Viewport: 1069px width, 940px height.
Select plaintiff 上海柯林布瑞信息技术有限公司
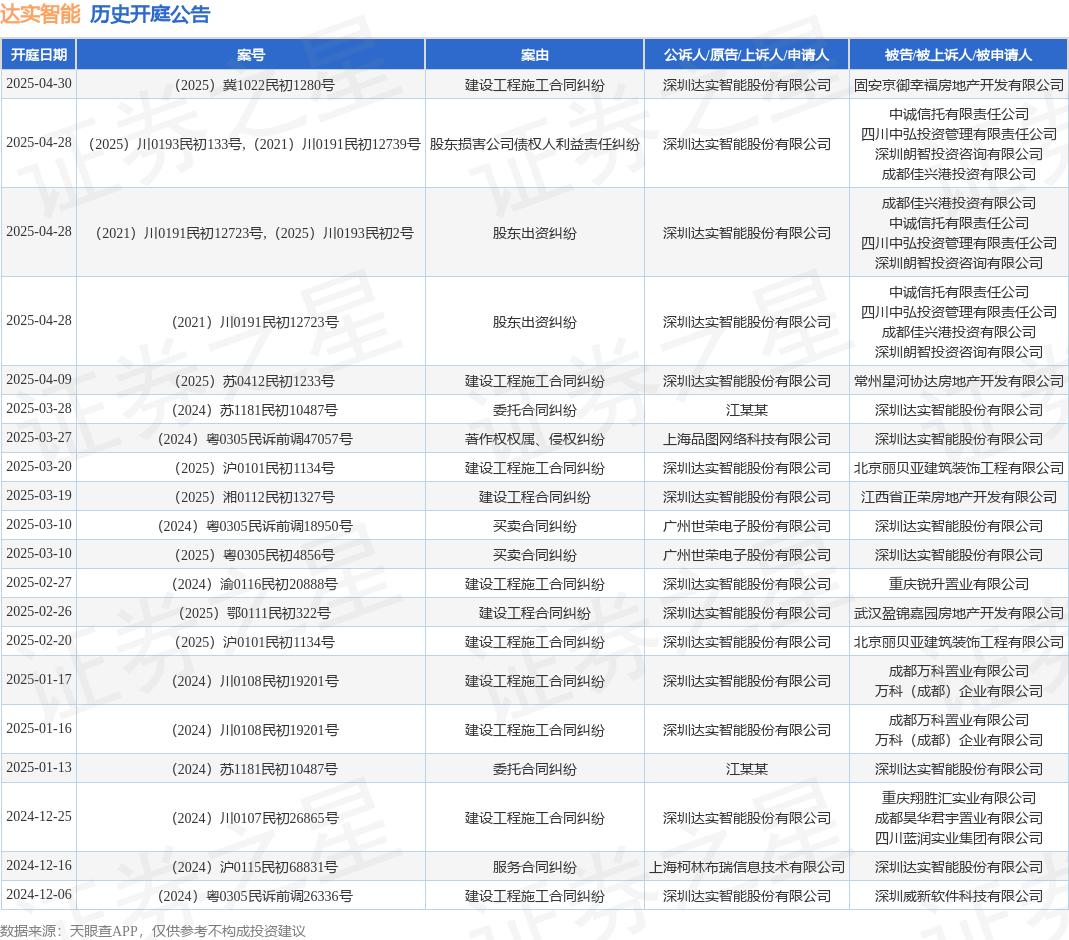747,867
